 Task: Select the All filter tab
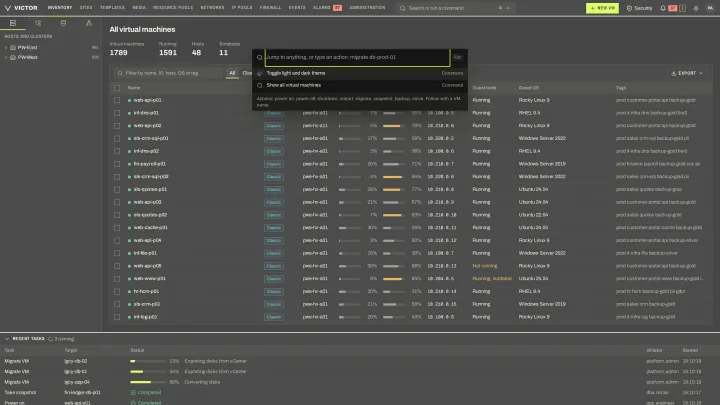tap(232, 73)
